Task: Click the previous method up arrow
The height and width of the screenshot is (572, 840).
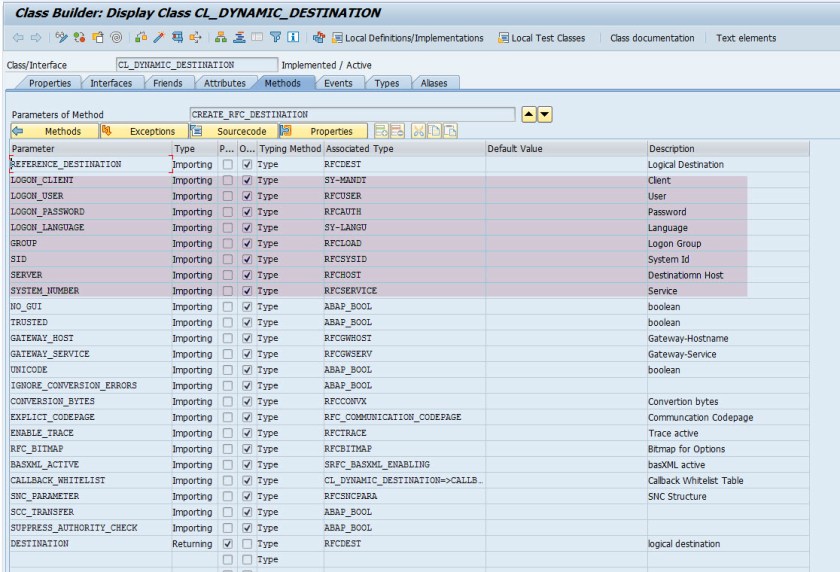Action: 529,114
